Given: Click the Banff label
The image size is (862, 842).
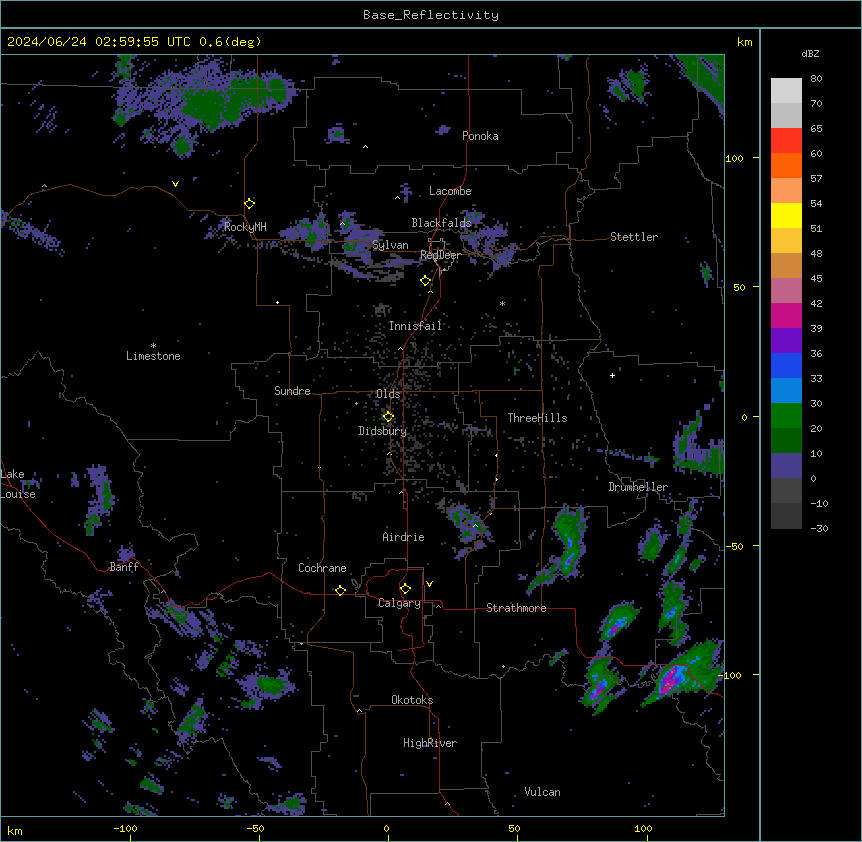Looking at the screenshot, I should (x=124, y=567).
